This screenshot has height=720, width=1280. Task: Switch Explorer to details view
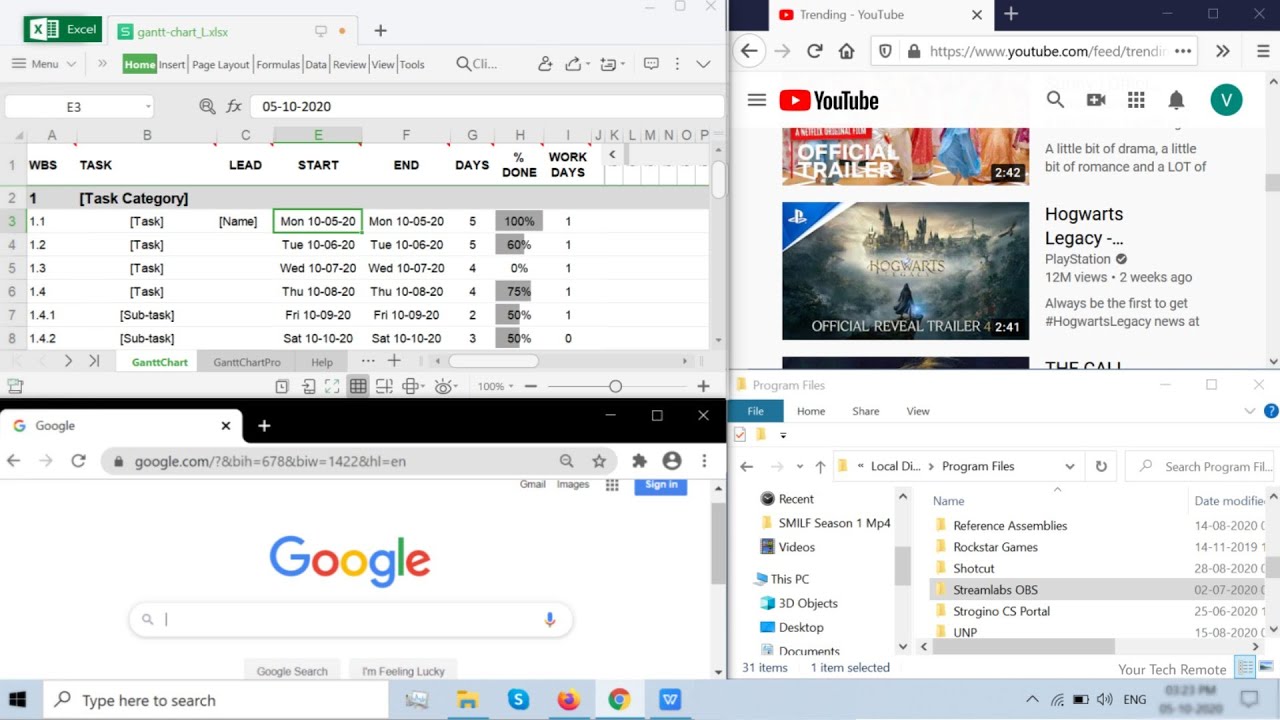click(1245, 667)
